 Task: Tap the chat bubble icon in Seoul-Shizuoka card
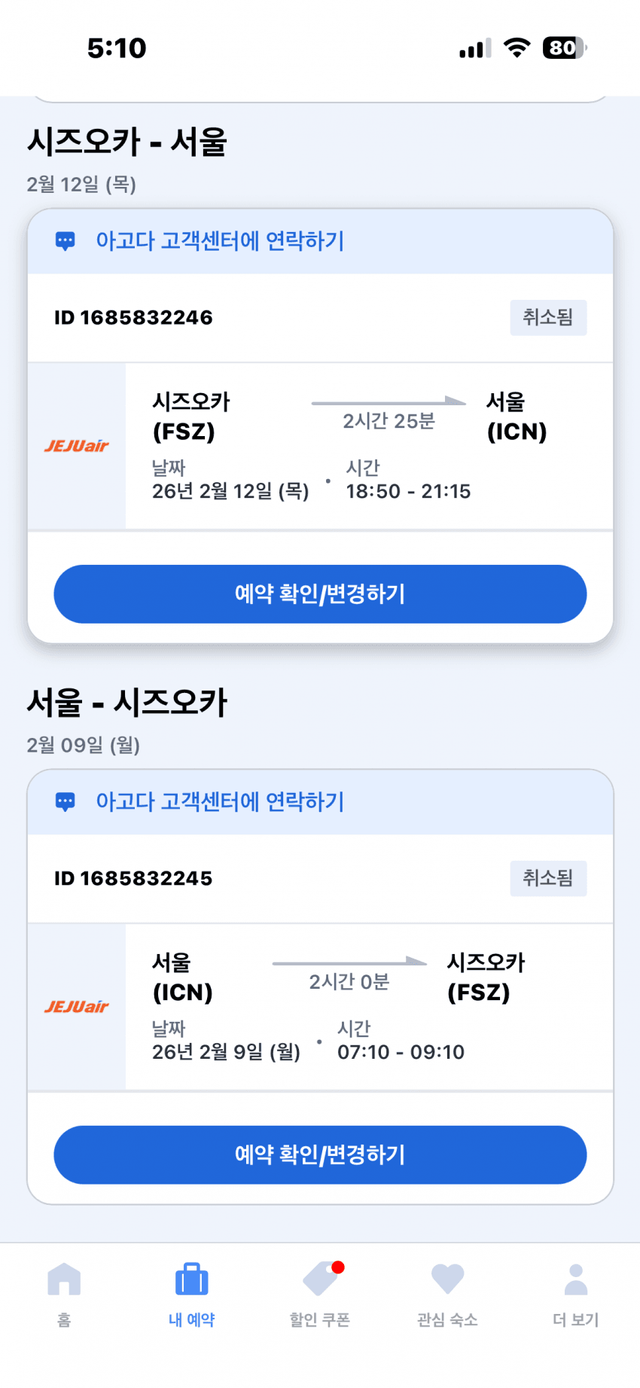(x=65, y=802)
